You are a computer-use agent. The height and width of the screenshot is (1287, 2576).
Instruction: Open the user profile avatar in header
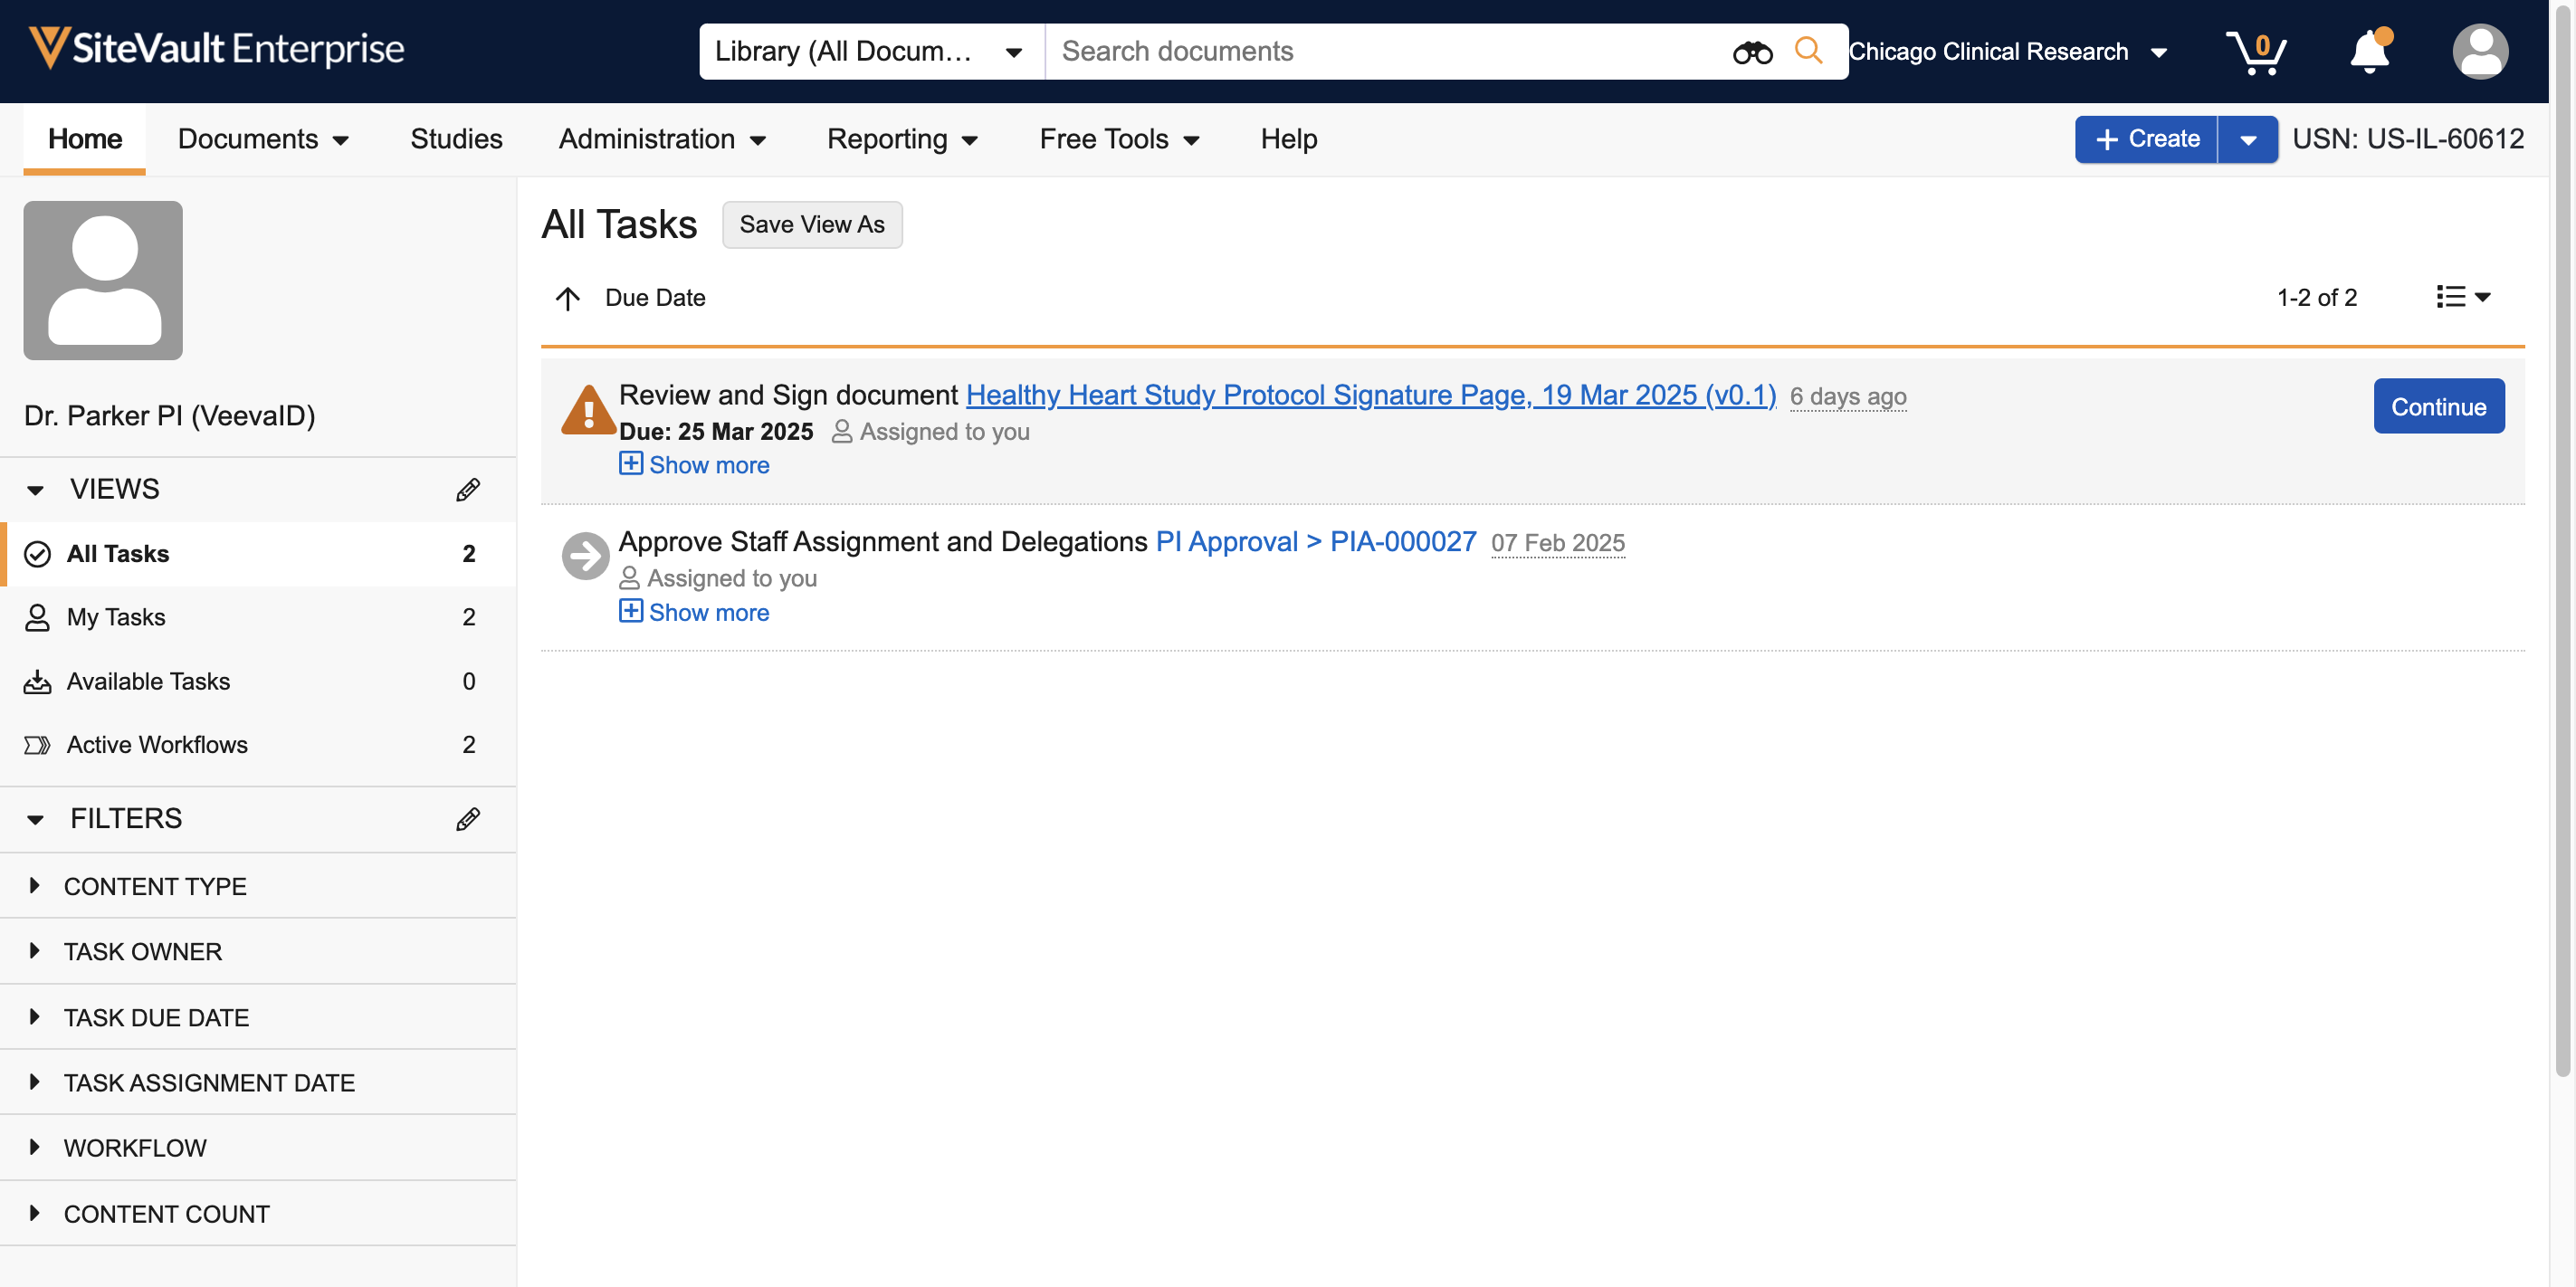(2480, 52)
